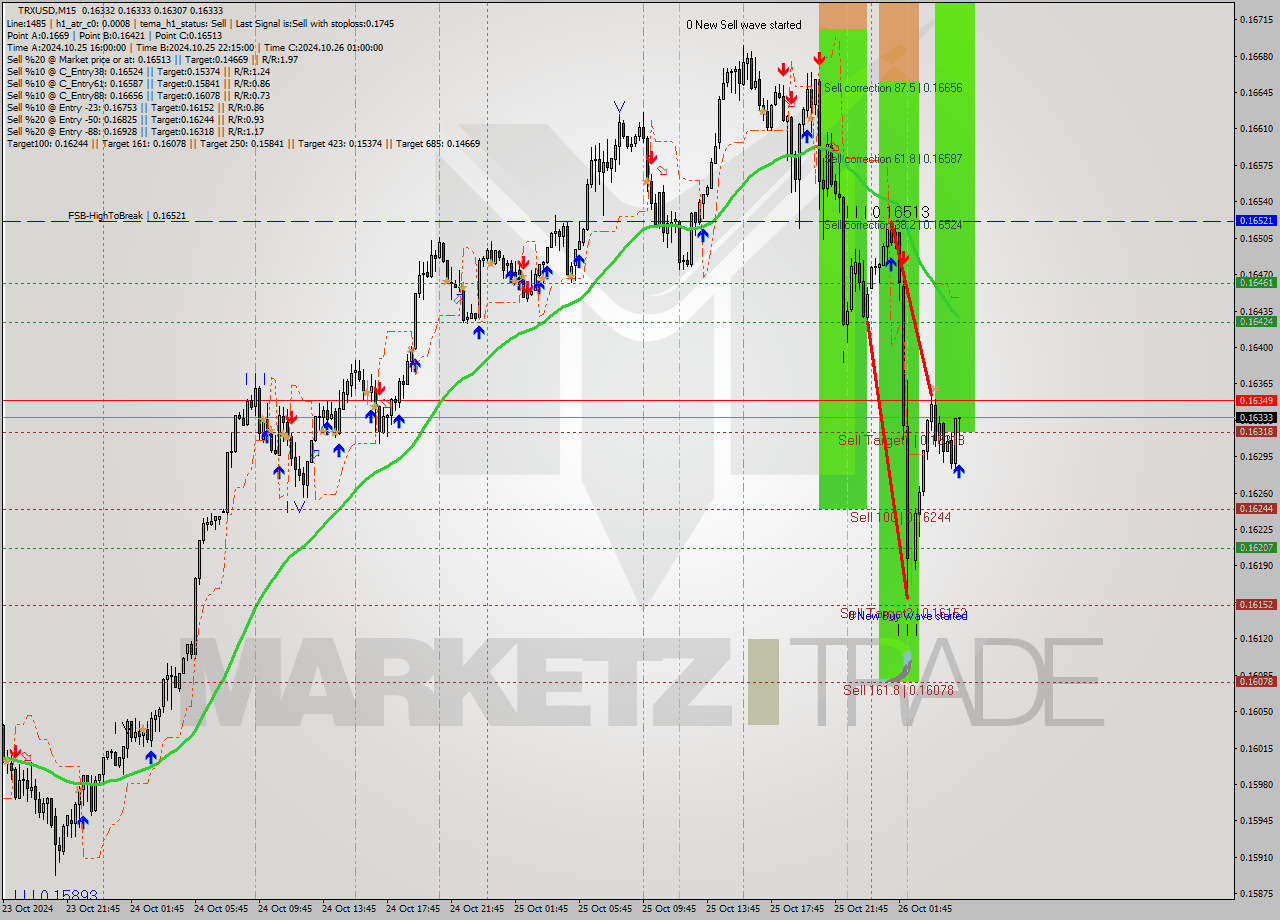Click the blue buy arrow below the latest candle
This screenshot has width=1280, height=920.
point(959,471)
